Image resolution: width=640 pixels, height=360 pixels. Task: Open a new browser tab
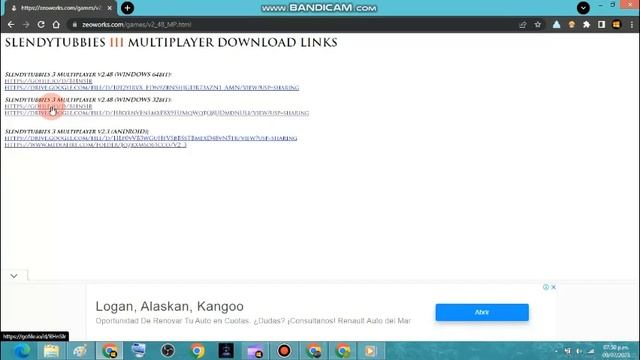[127, 8]
